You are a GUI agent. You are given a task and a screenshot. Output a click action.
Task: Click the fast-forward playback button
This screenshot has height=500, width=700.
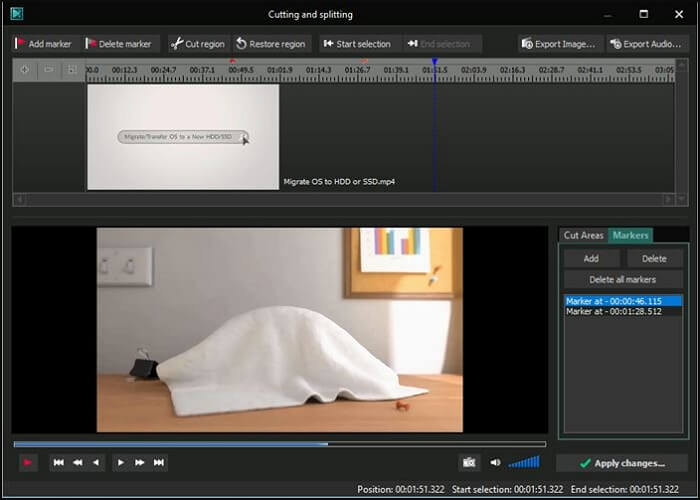(x=139, y=462)
